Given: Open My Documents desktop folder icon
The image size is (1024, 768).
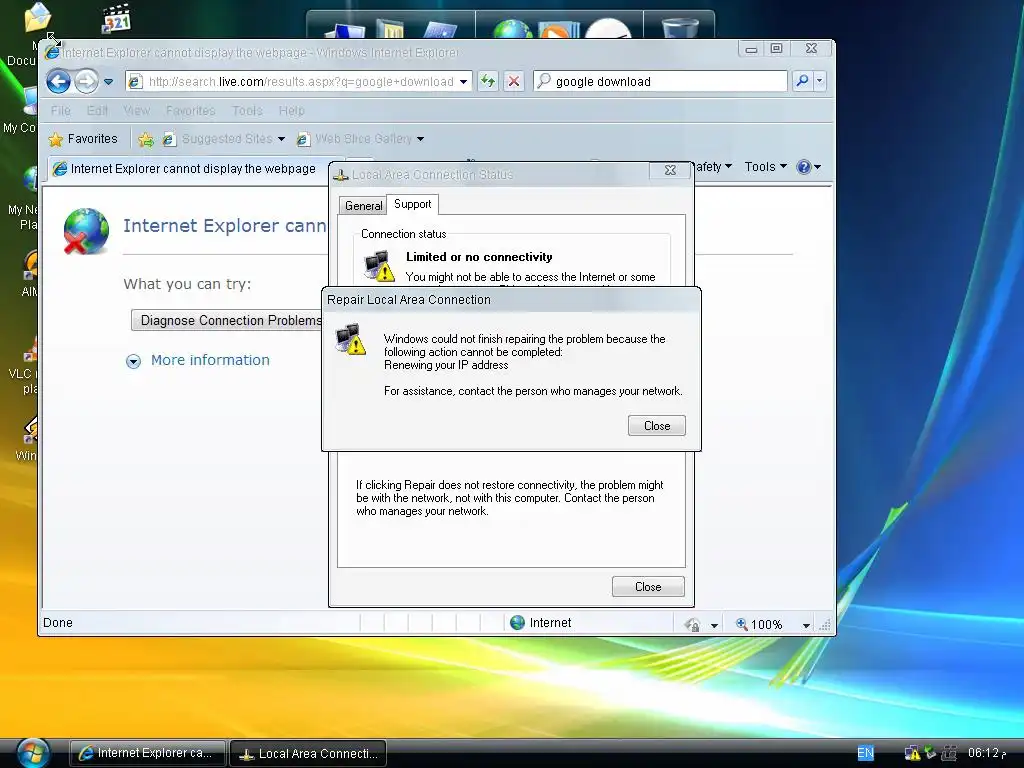Looking at the screenshot, I should click(x=37, y=17).
